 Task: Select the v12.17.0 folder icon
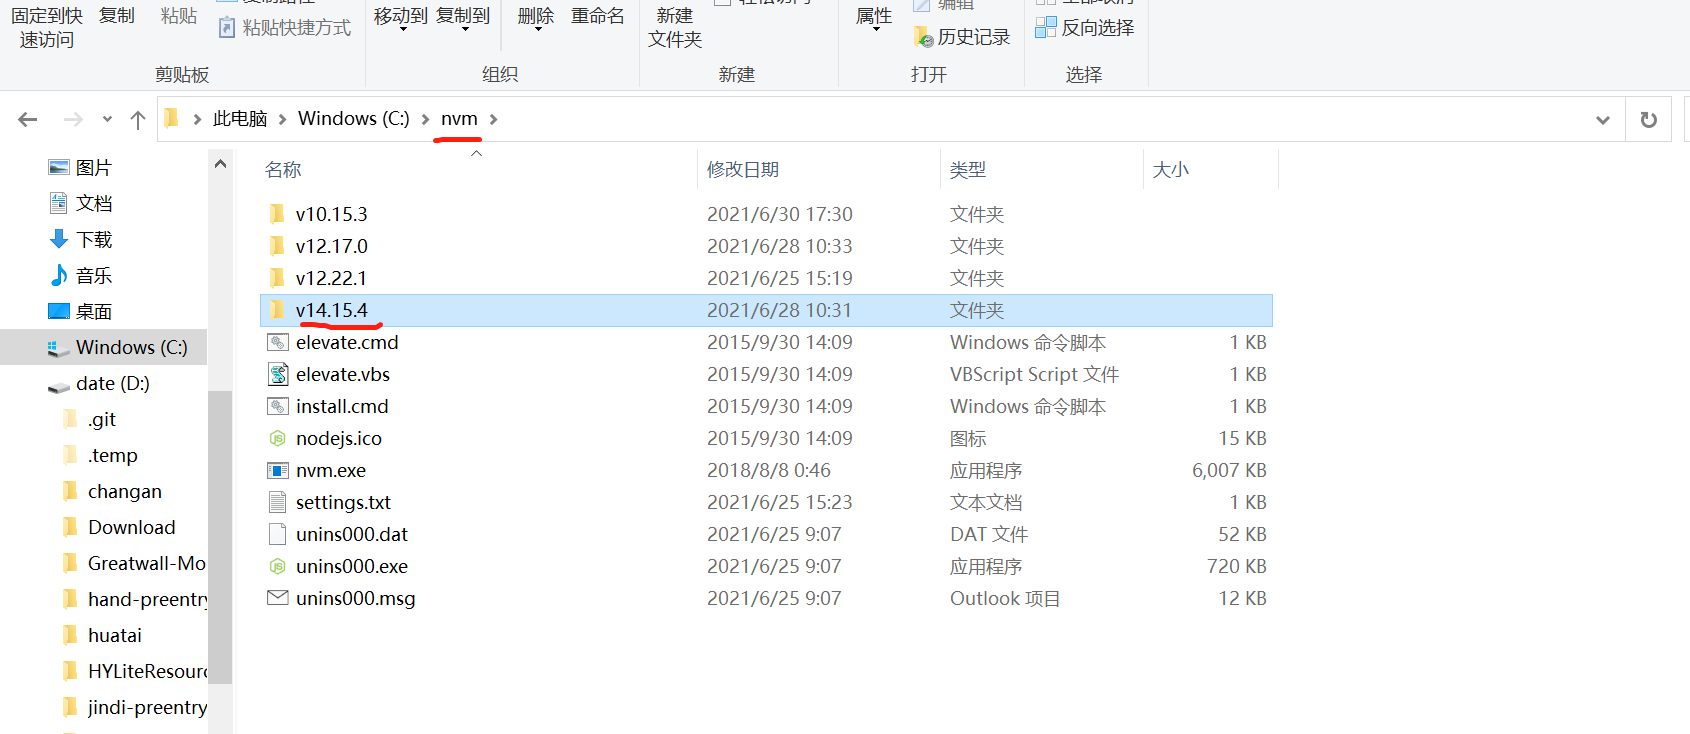[x=277, y=246]
